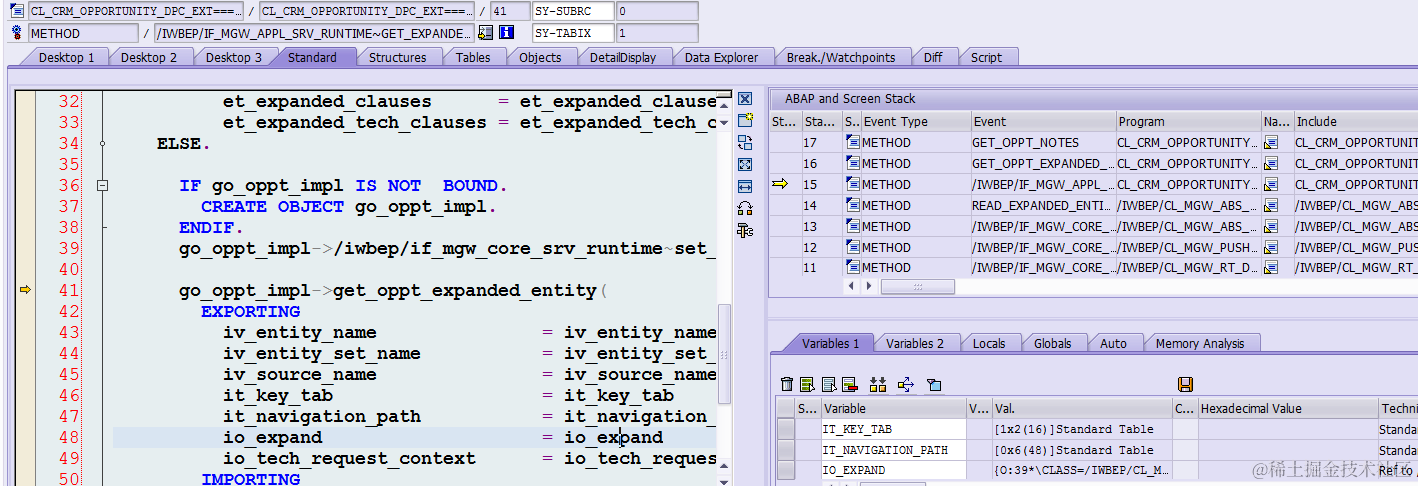
Task: Open the Tables tab
Action: 473,57
